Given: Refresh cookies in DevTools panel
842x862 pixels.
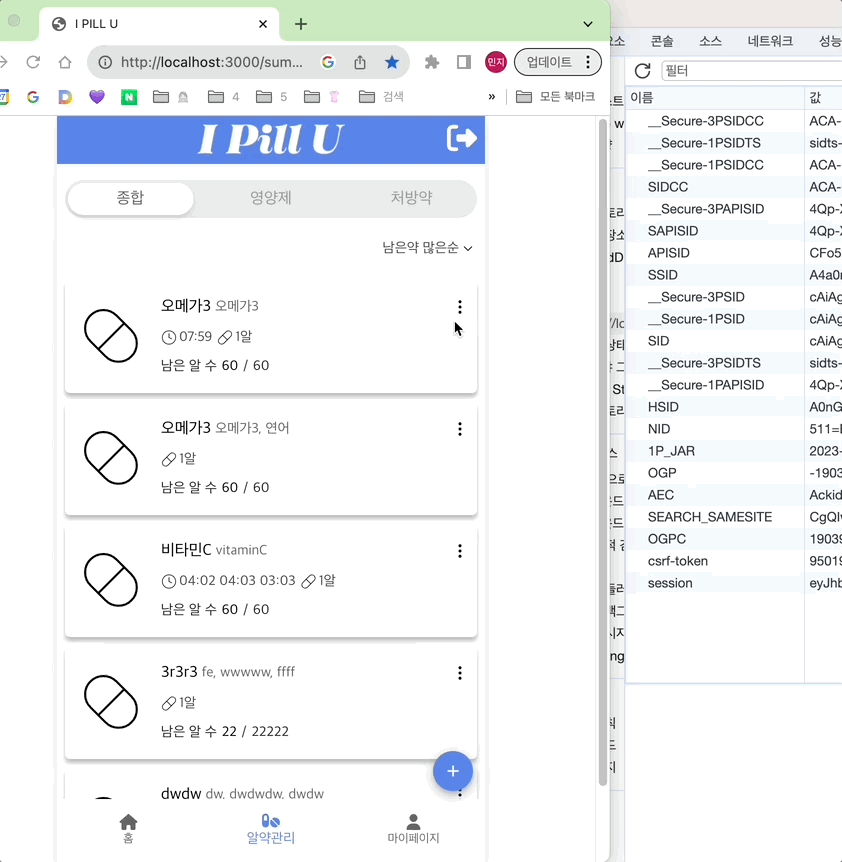Looking at the screenshot, I should click(x=642, y=70).
